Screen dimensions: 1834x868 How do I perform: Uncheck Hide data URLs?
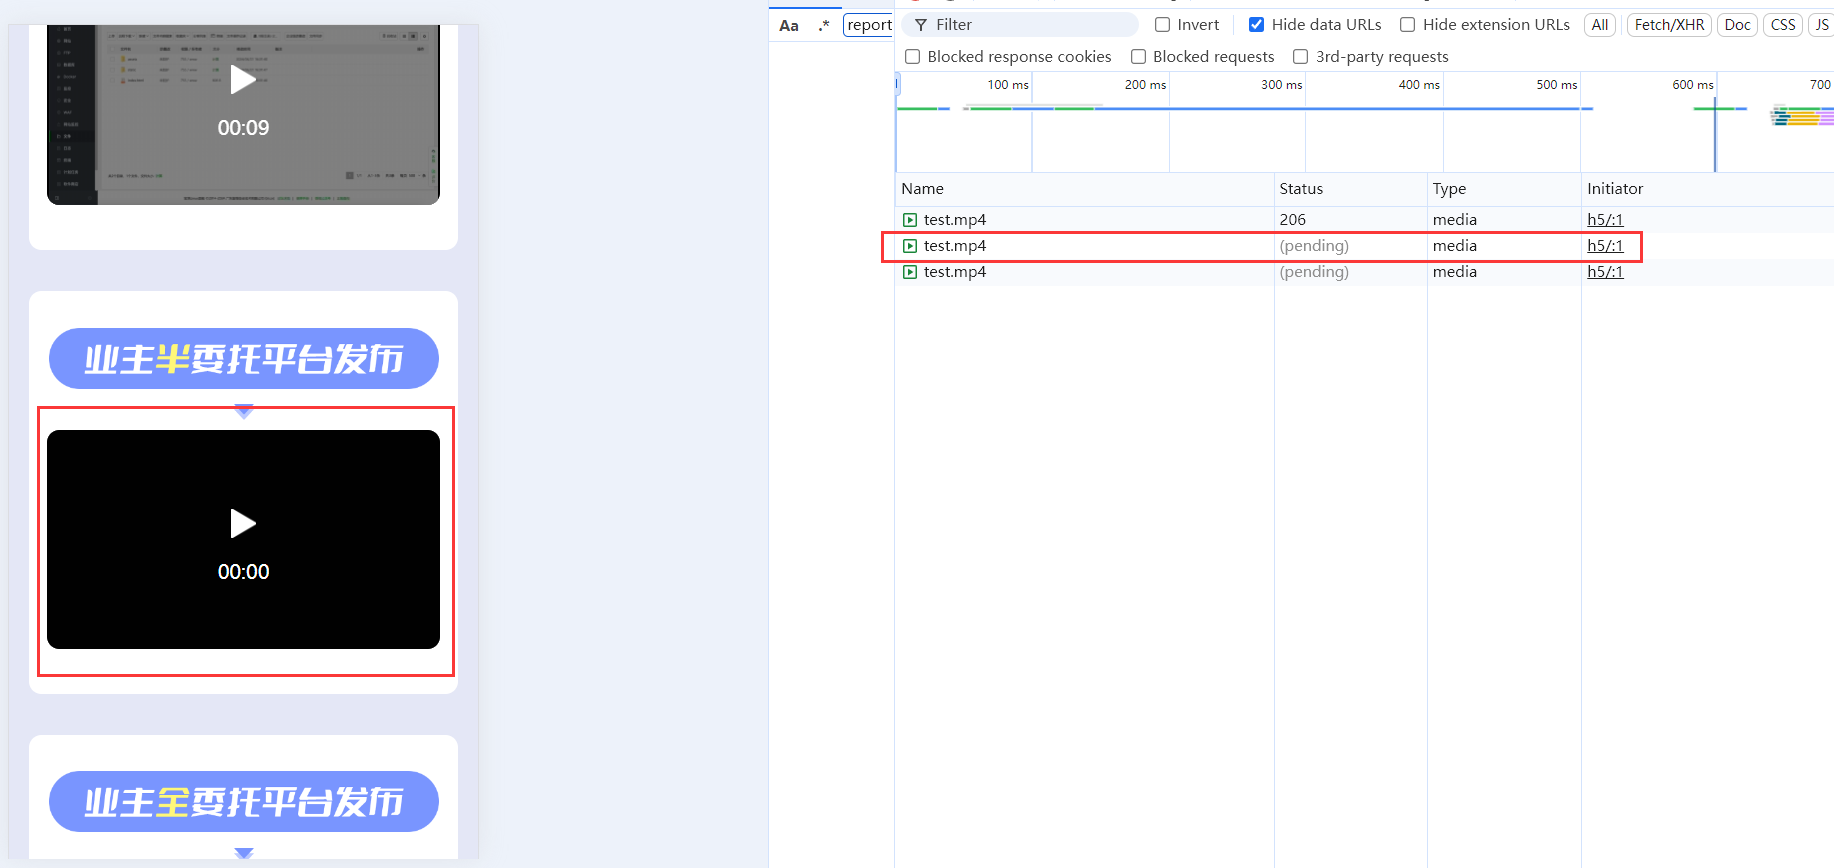1256,25
